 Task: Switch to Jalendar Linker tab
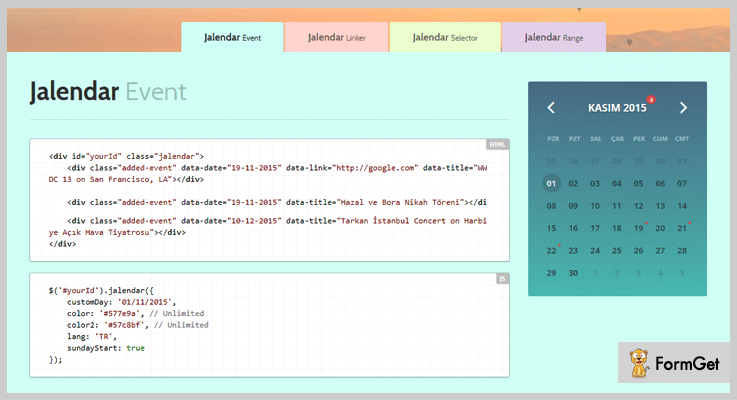tap(337, 37)
